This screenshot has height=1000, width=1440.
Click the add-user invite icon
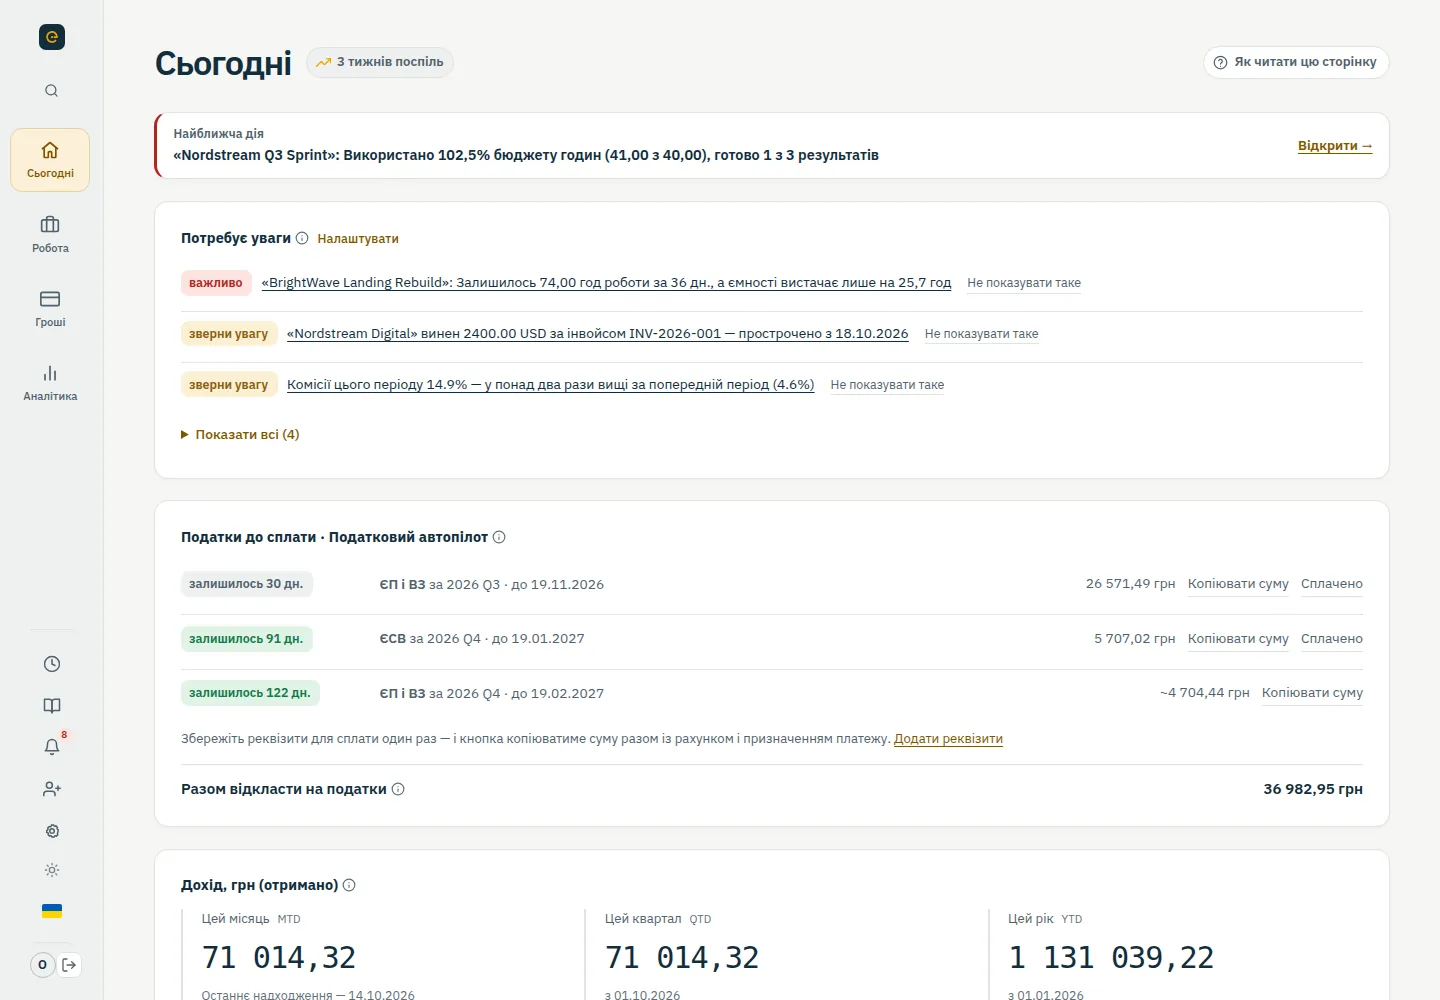[52, 789]
